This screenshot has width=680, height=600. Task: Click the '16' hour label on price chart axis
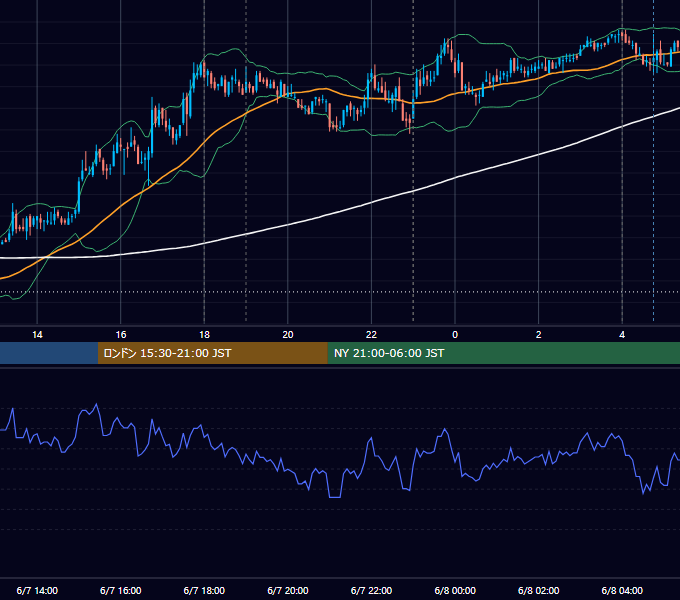(121, 335)
